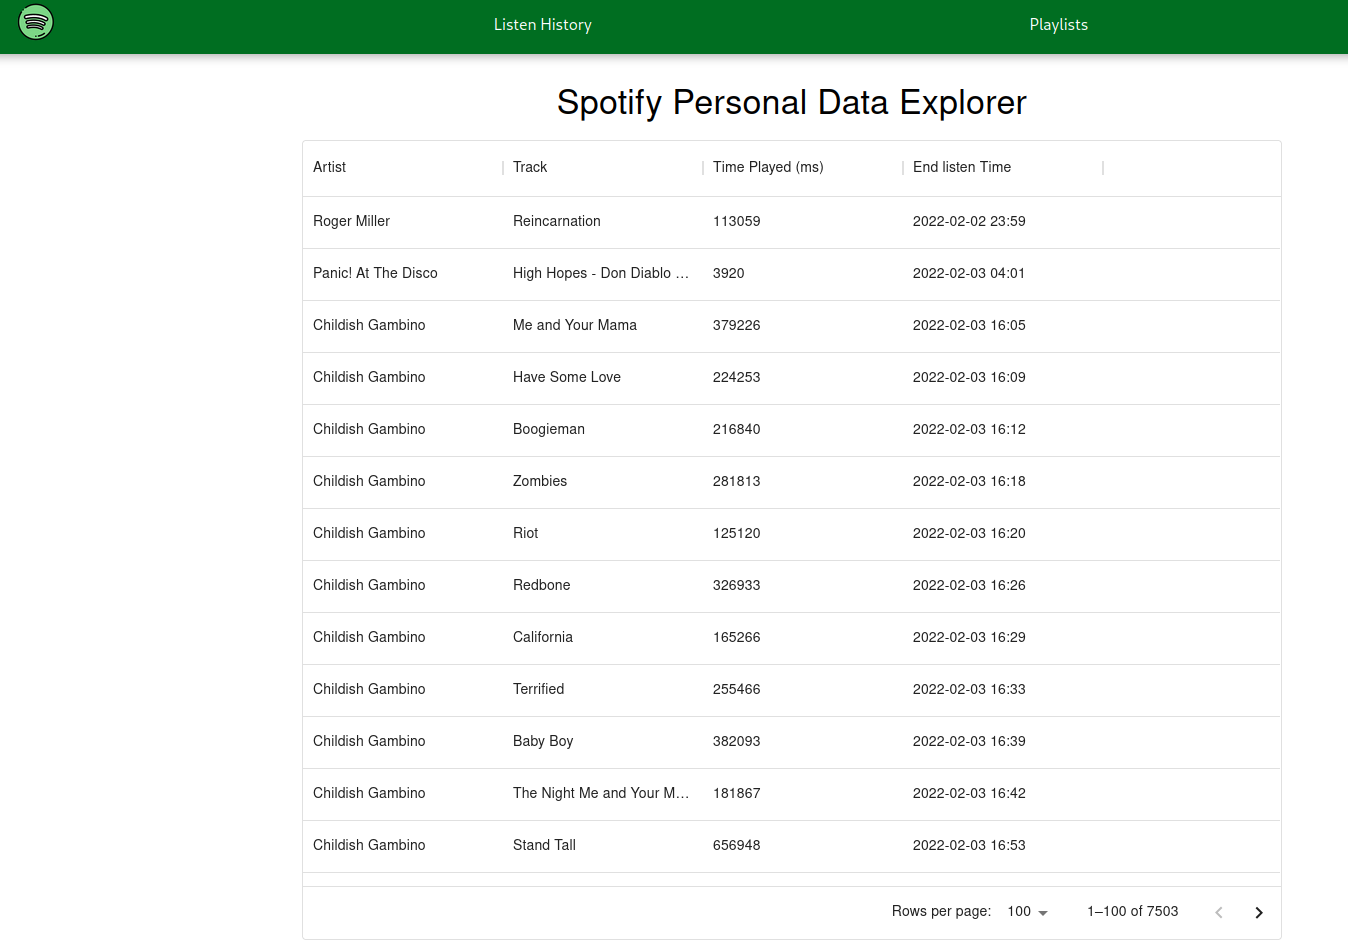
Task: Click the 326933 time played value
Action: coord(737,585)
